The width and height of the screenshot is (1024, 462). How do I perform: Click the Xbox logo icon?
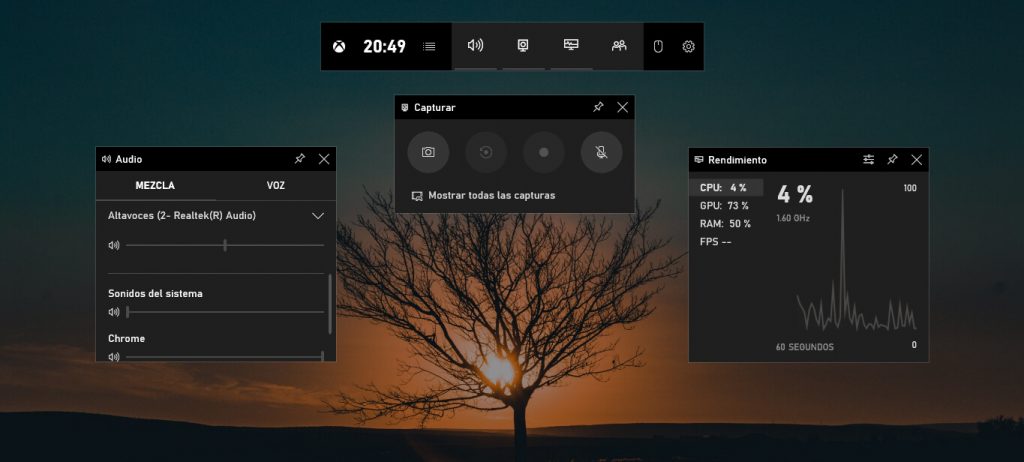coord(339,46)
